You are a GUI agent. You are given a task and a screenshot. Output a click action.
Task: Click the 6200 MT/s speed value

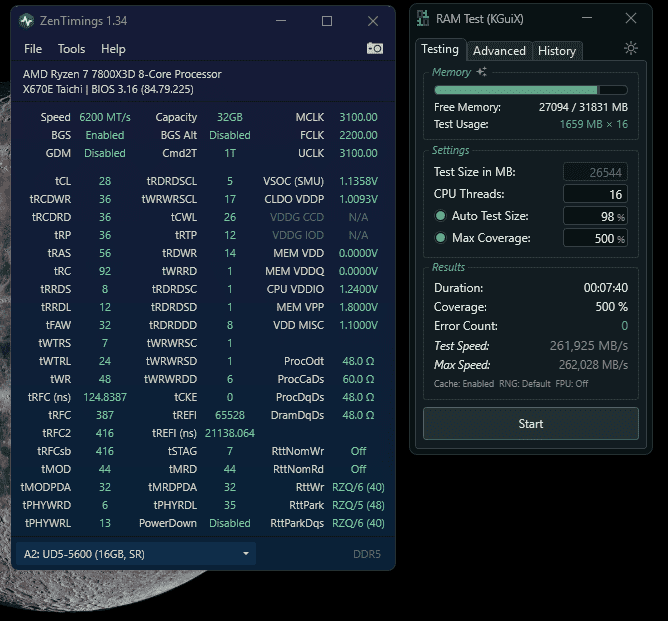105,117
